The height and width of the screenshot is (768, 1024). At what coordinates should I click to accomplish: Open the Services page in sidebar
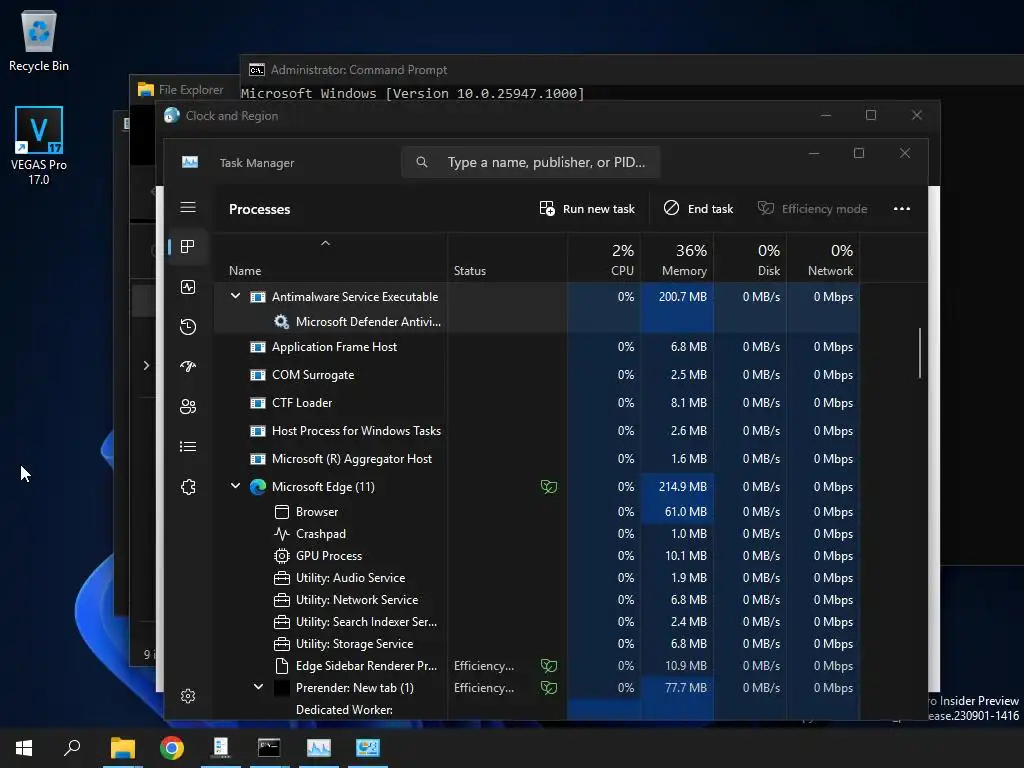188,487
